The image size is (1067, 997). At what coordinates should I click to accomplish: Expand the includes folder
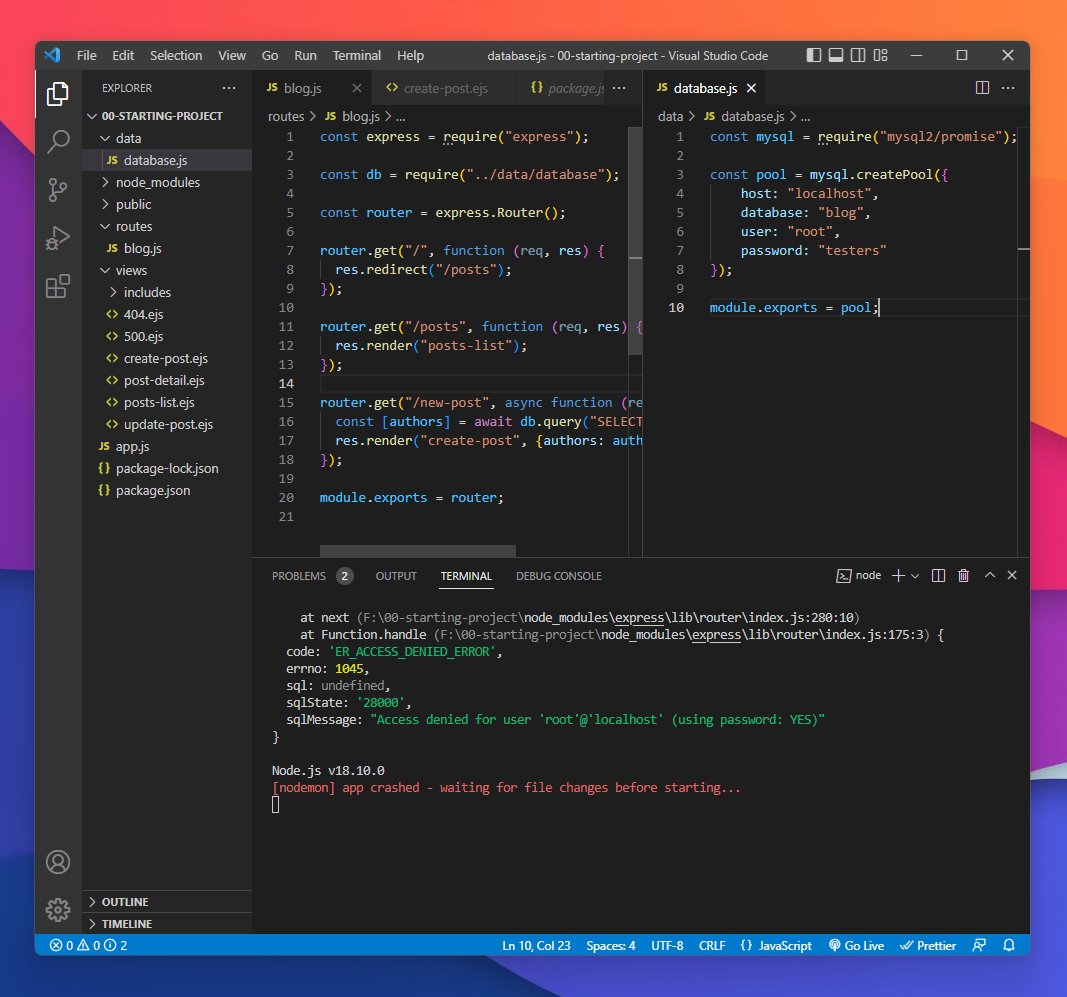(x=167, y=292)
